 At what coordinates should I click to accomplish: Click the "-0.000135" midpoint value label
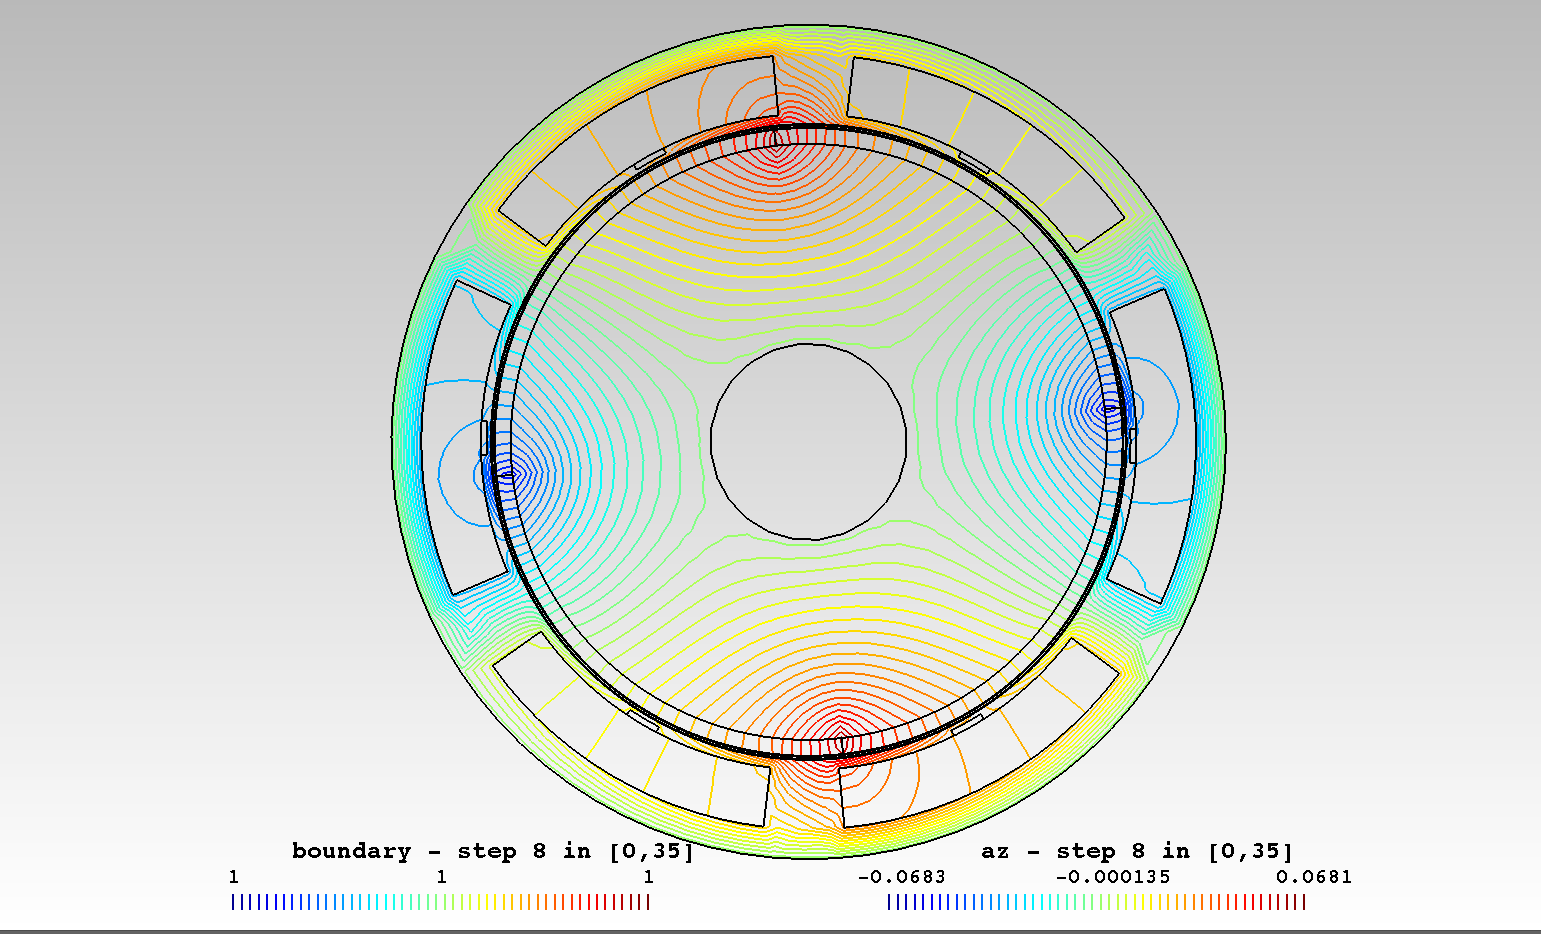(x=1113, y=876)
